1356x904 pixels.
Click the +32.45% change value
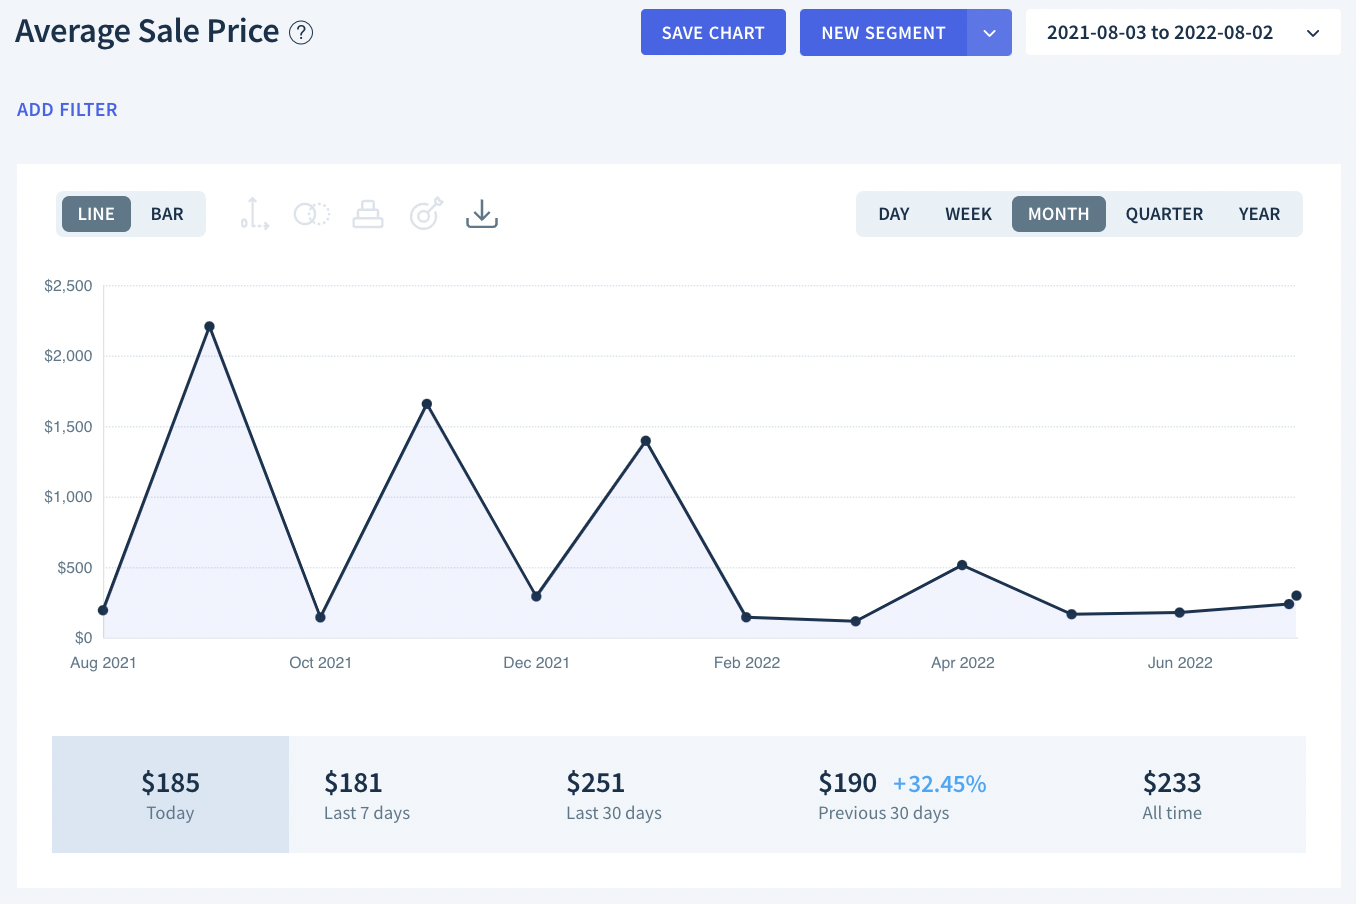pos(939,784)
